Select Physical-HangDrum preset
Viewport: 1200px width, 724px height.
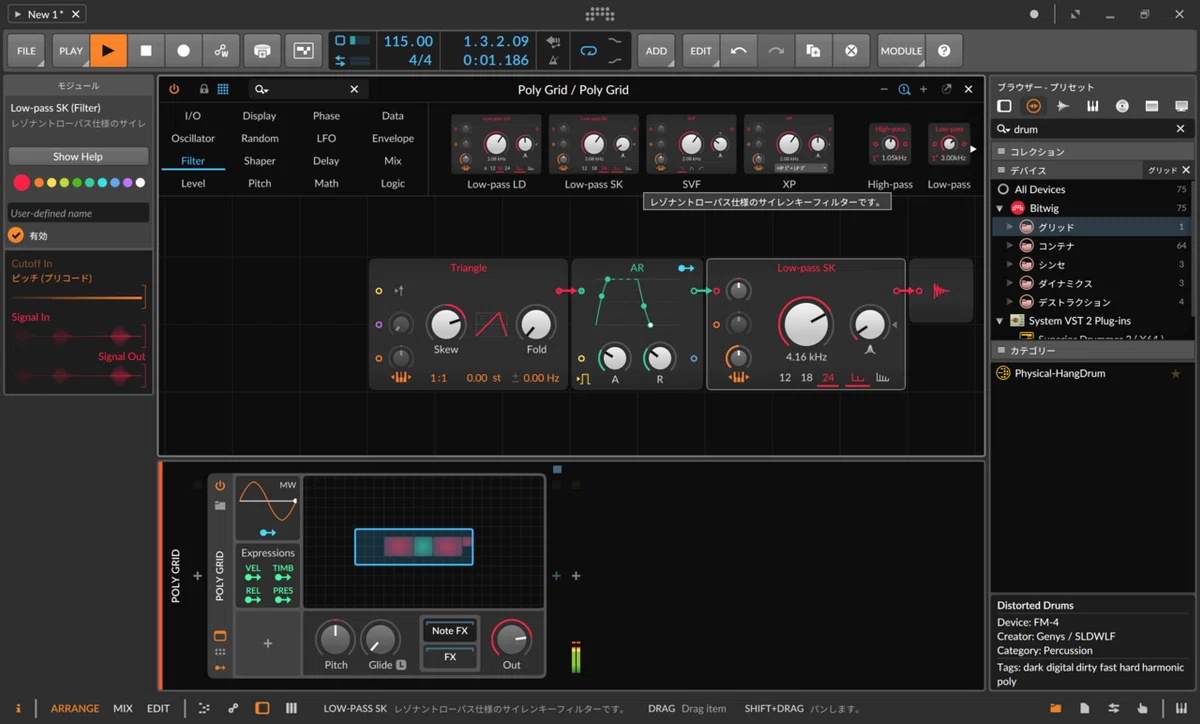[1059, 373]
